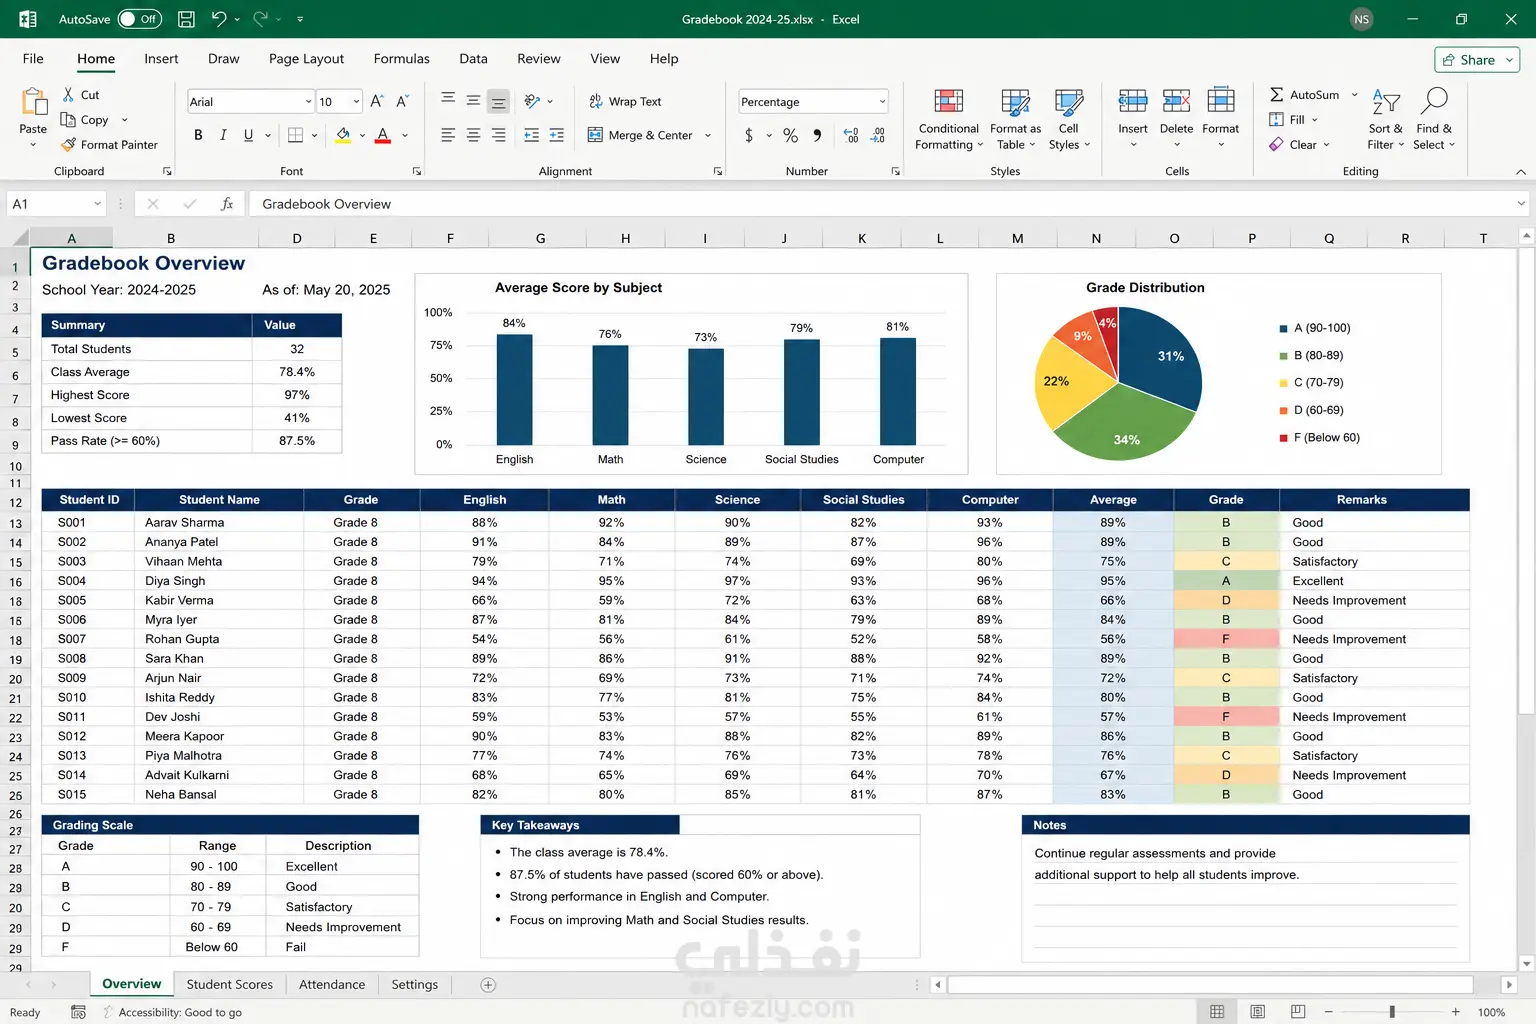Toggle Middle Align for the cell

pos(473,101)
